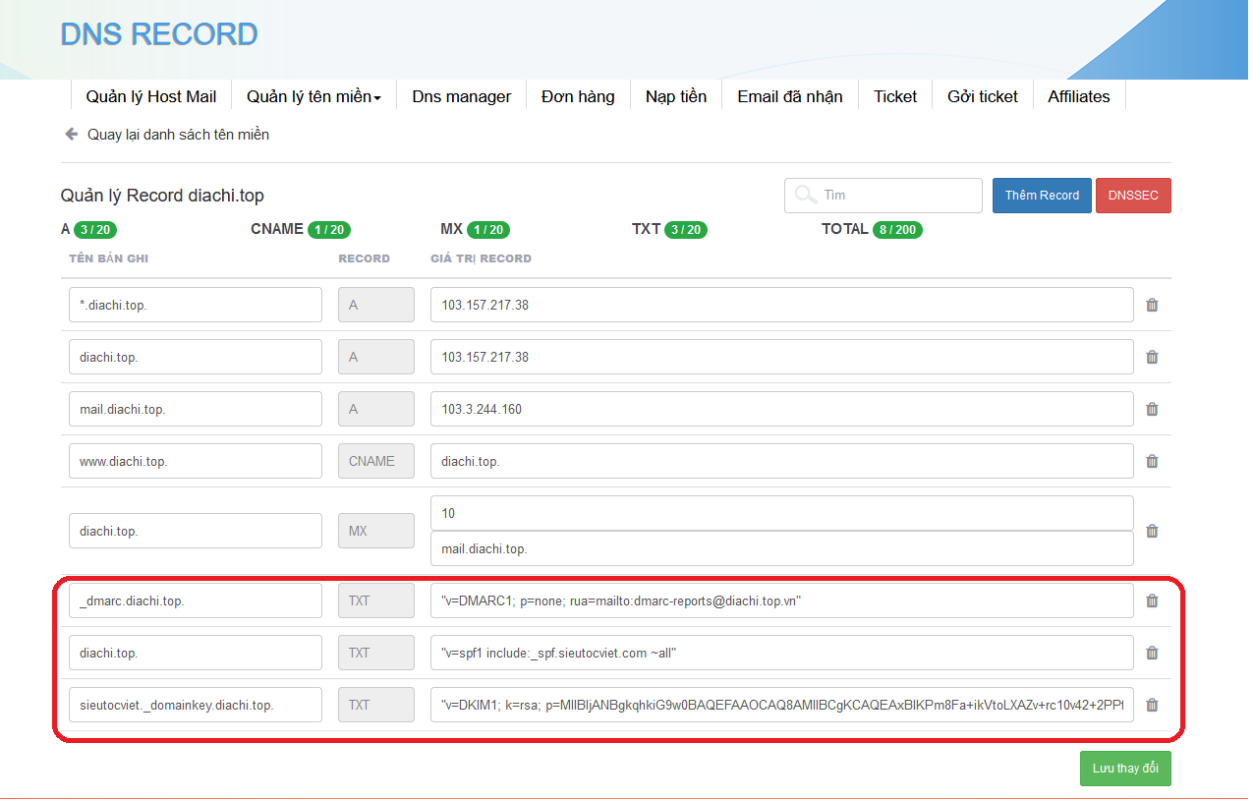The height and width of the screenshot is (800, 1254).
Task: Save with Lưu thay đổi button
Action: [x=1125, y=768]
